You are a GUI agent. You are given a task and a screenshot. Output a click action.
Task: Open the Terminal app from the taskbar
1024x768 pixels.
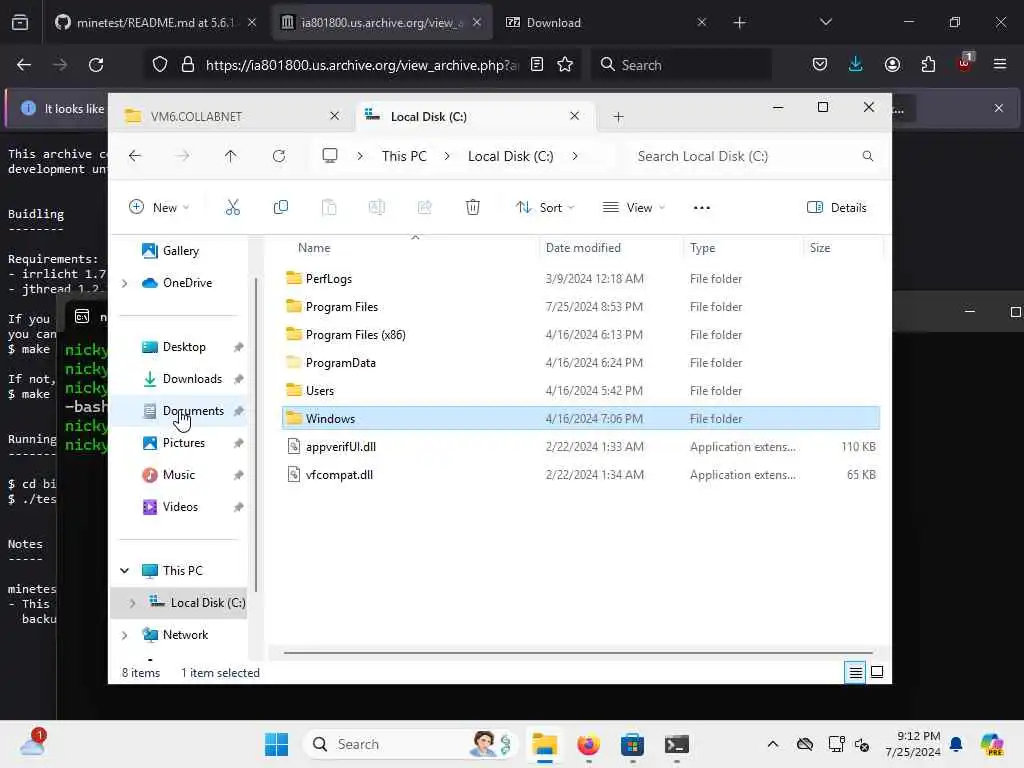coord(677,744)
